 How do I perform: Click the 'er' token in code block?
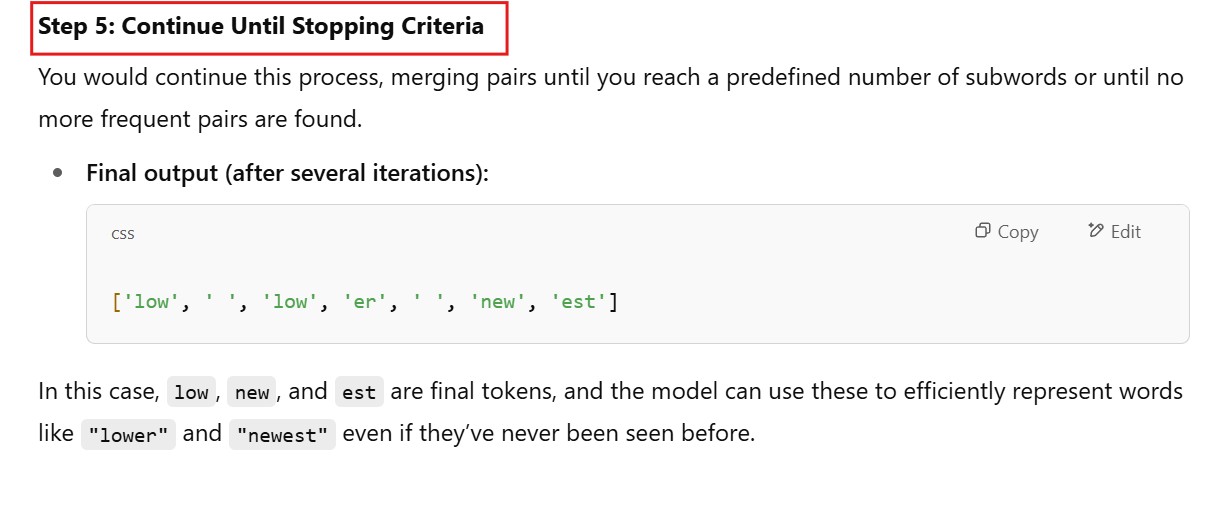pyautogui.click(x=363, y=301)
